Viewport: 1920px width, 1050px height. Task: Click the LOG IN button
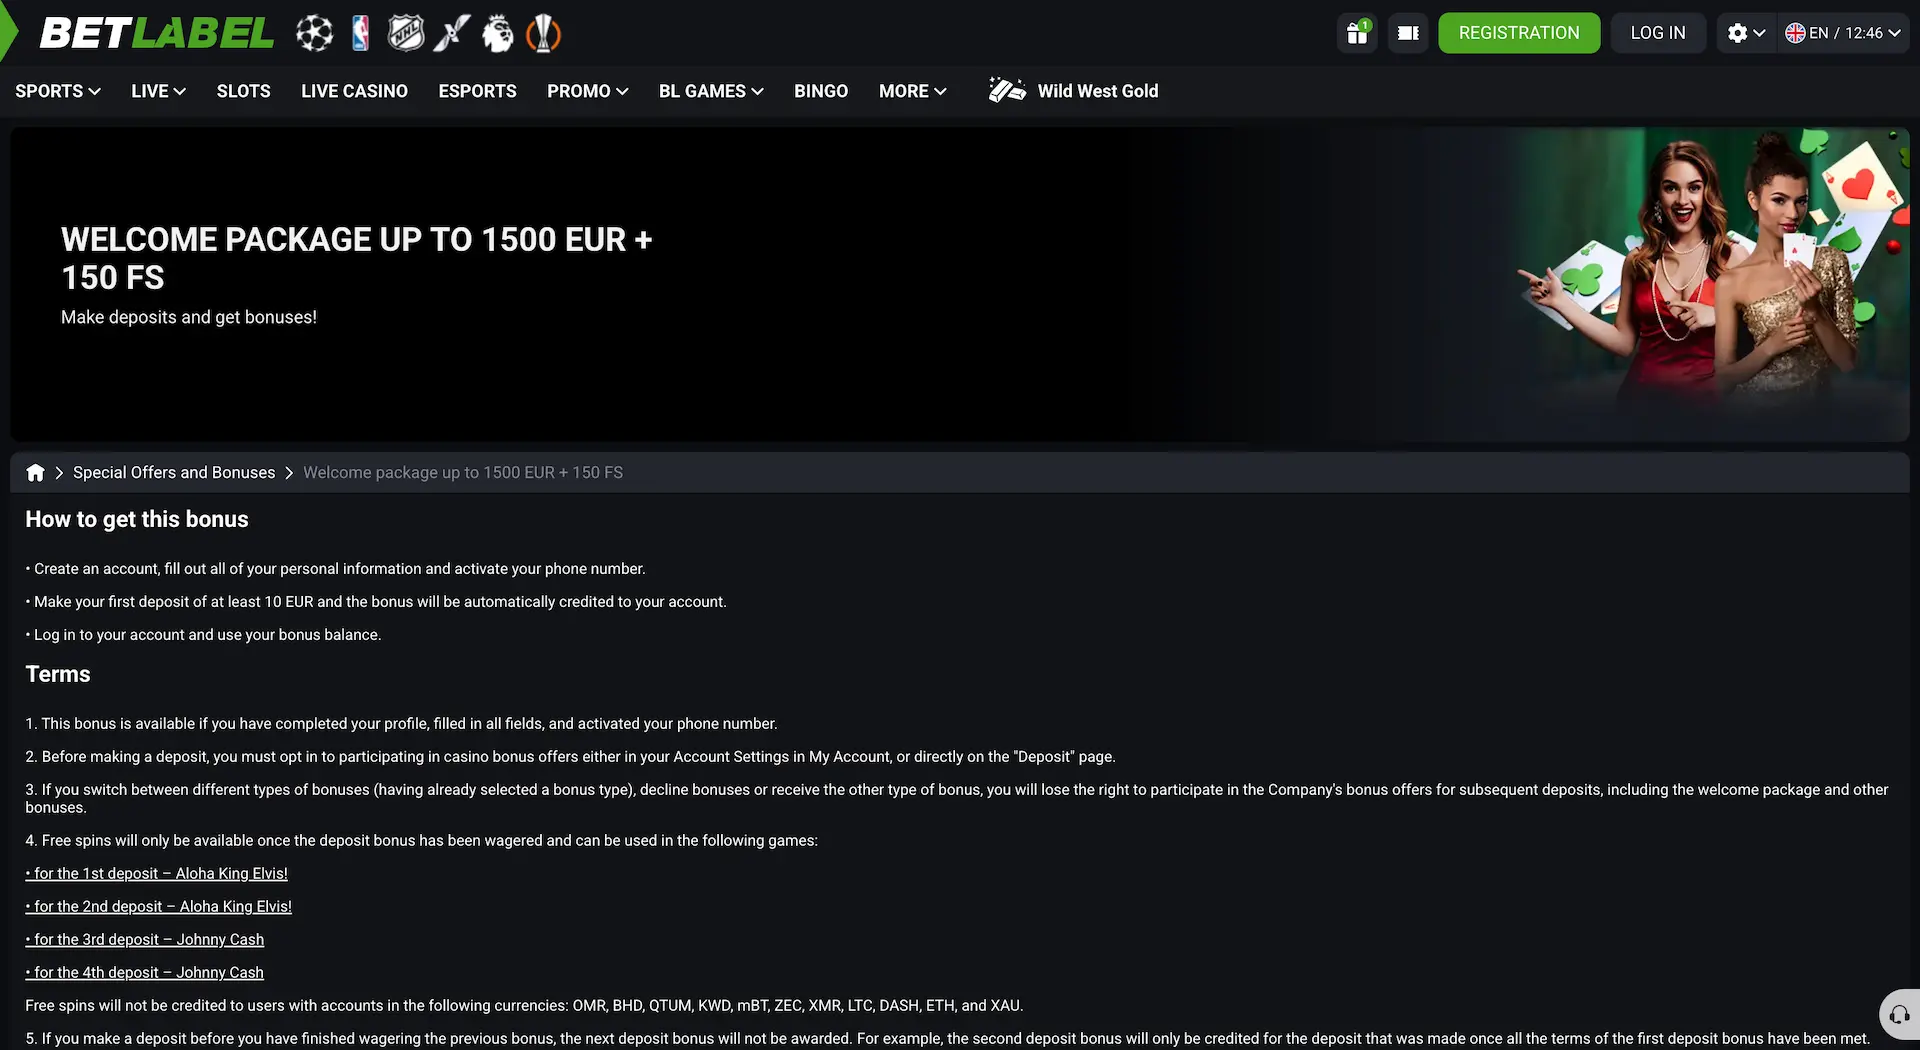click(x=1658, y=33)
